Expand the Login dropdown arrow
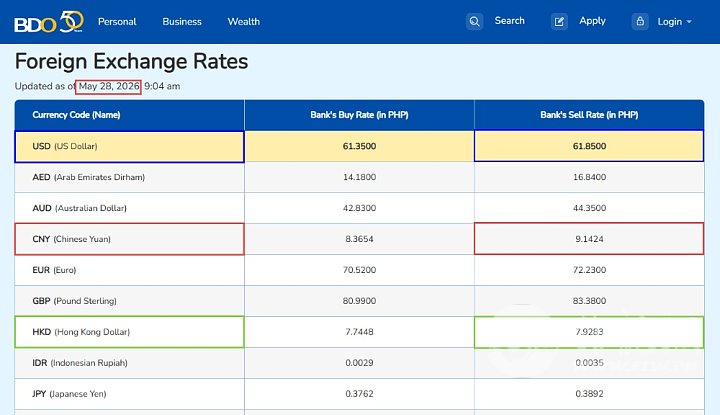720x415 pixels. coord(689,22)
